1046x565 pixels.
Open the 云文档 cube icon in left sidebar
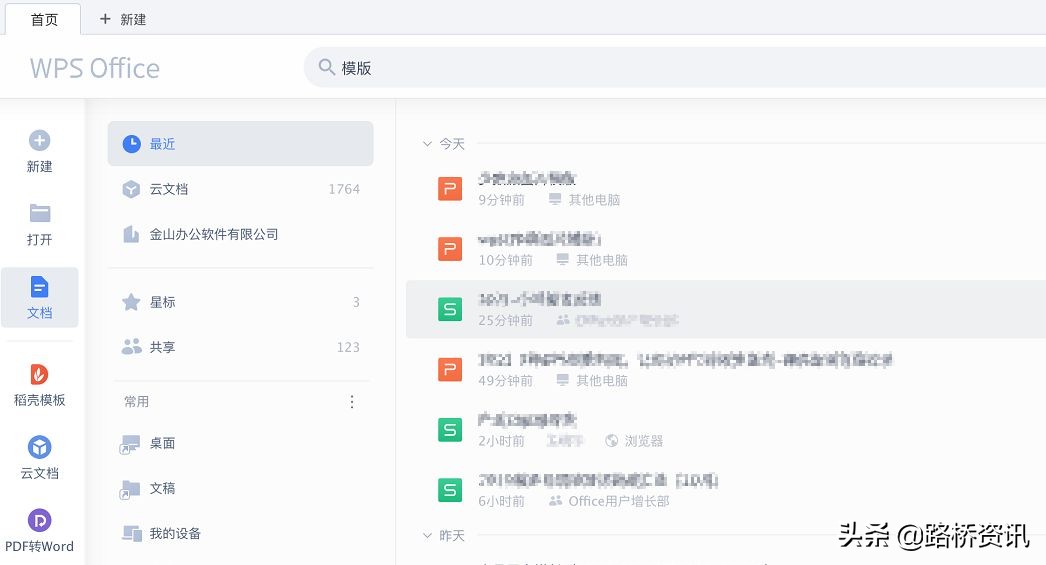tap(39, 447)
